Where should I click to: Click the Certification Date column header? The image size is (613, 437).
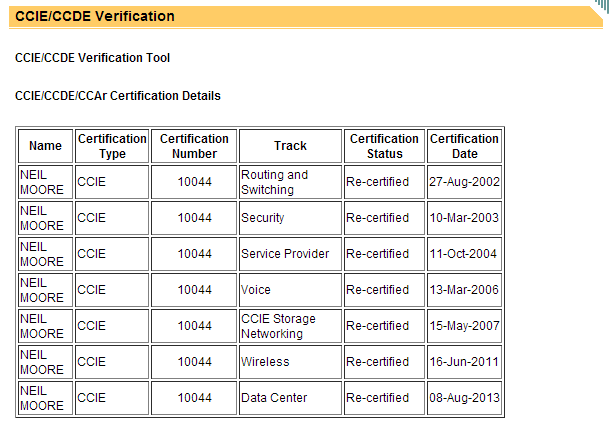464,146
